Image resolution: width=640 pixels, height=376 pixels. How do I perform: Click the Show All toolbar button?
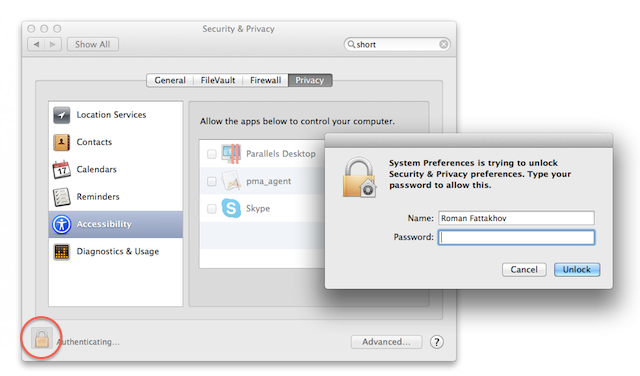coord(93,44)
